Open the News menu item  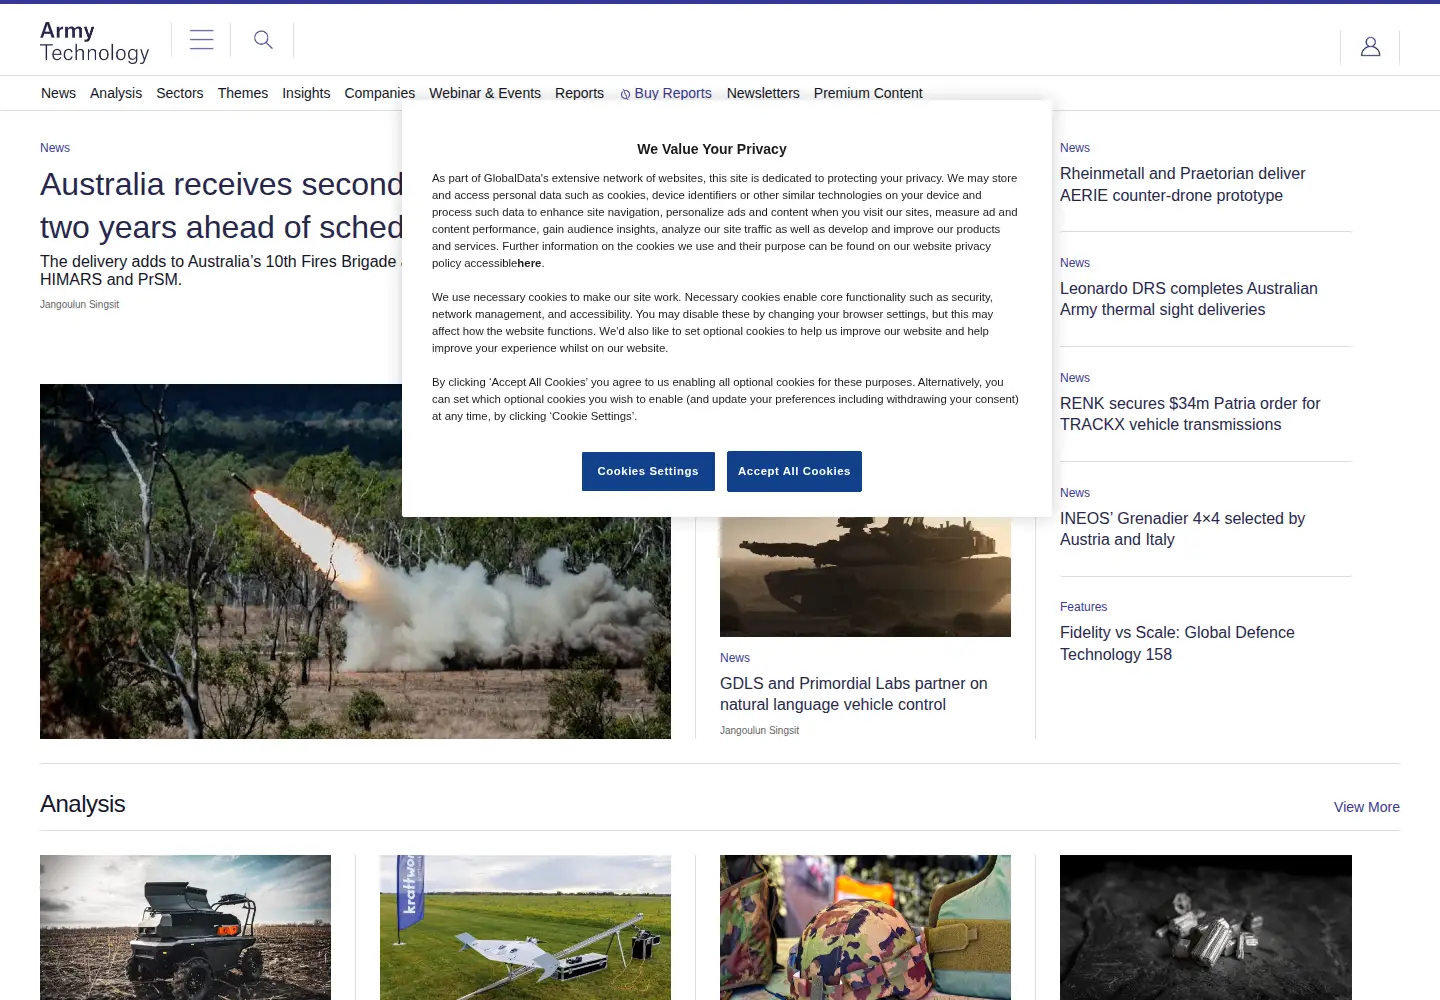point(58,93)
